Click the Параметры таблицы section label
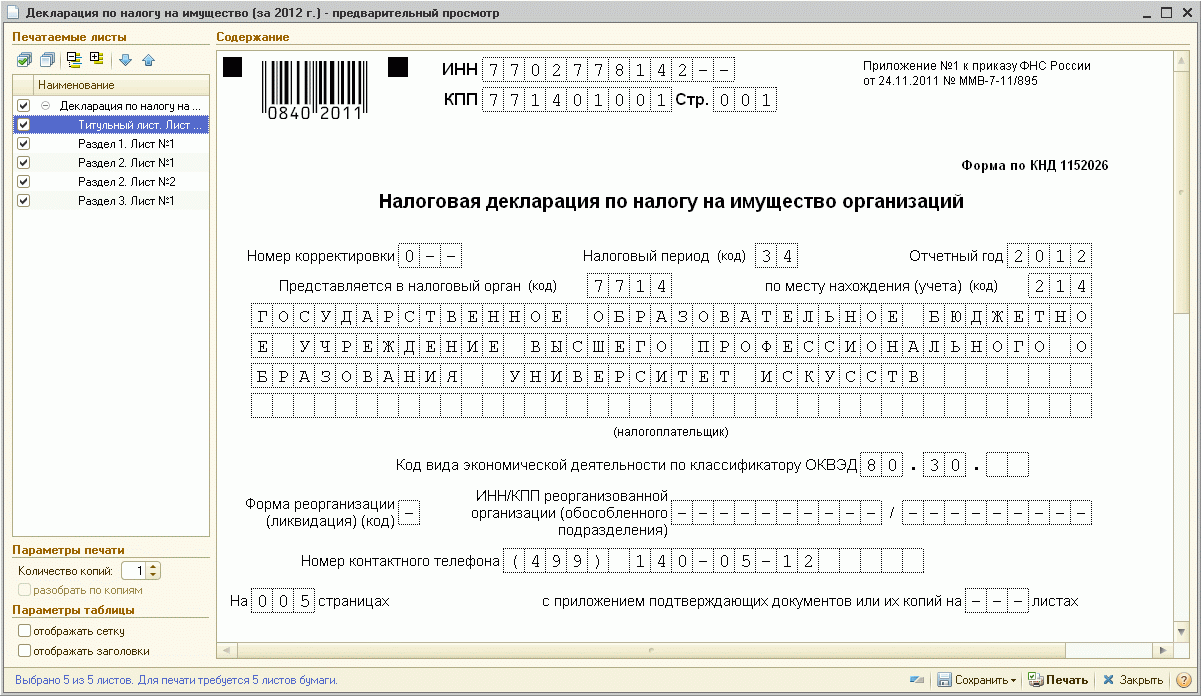The width and height of the screenshot is (1201, 696). click(x=71, y=611)
